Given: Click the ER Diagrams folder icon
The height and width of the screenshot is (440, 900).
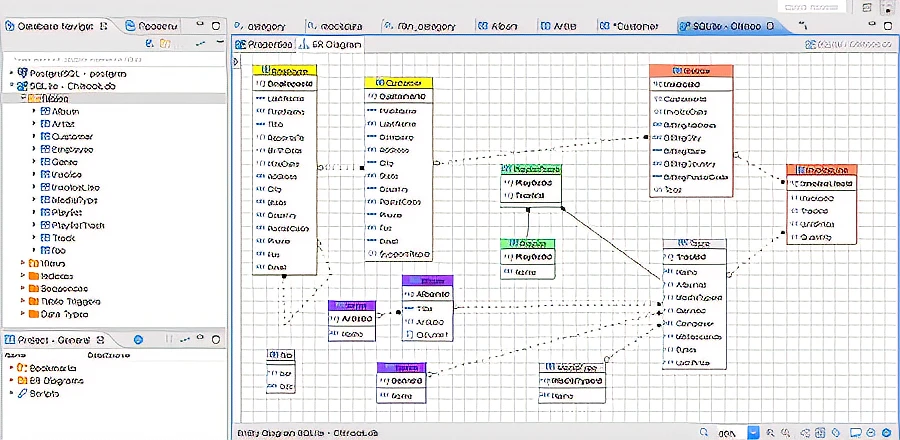Looking at the screenshot, I should pos(20,381).
